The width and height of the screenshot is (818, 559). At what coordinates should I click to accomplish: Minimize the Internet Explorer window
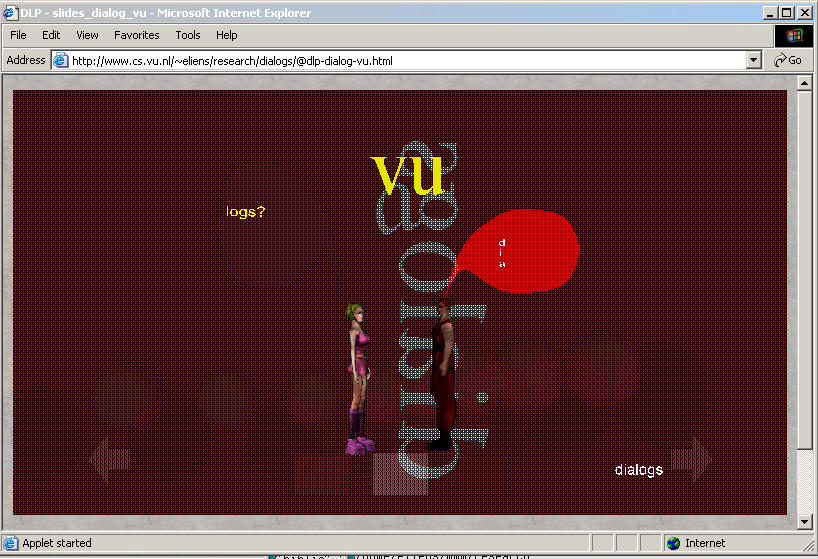770,13
